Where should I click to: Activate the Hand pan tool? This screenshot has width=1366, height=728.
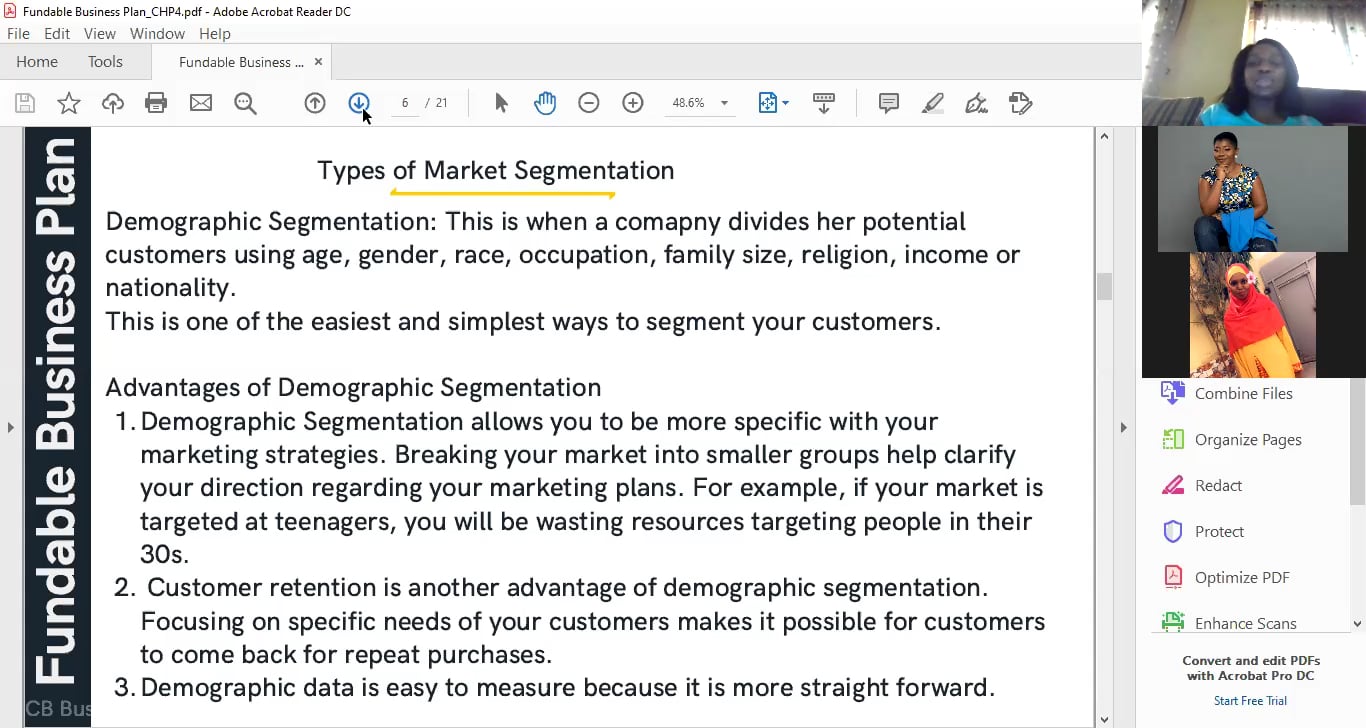click(545, 103)
